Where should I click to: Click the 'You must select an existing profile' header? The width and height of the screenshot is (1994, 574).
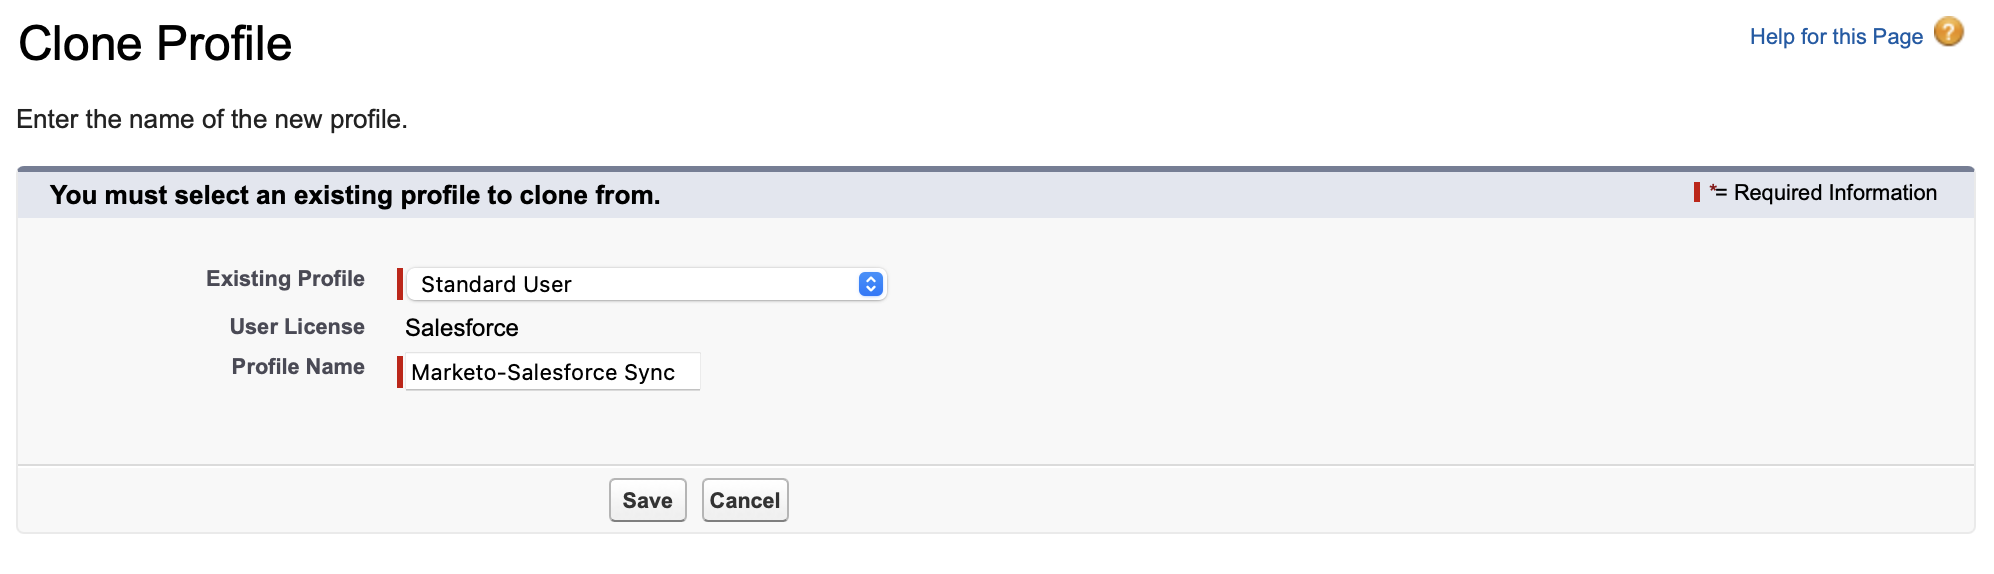355,195
